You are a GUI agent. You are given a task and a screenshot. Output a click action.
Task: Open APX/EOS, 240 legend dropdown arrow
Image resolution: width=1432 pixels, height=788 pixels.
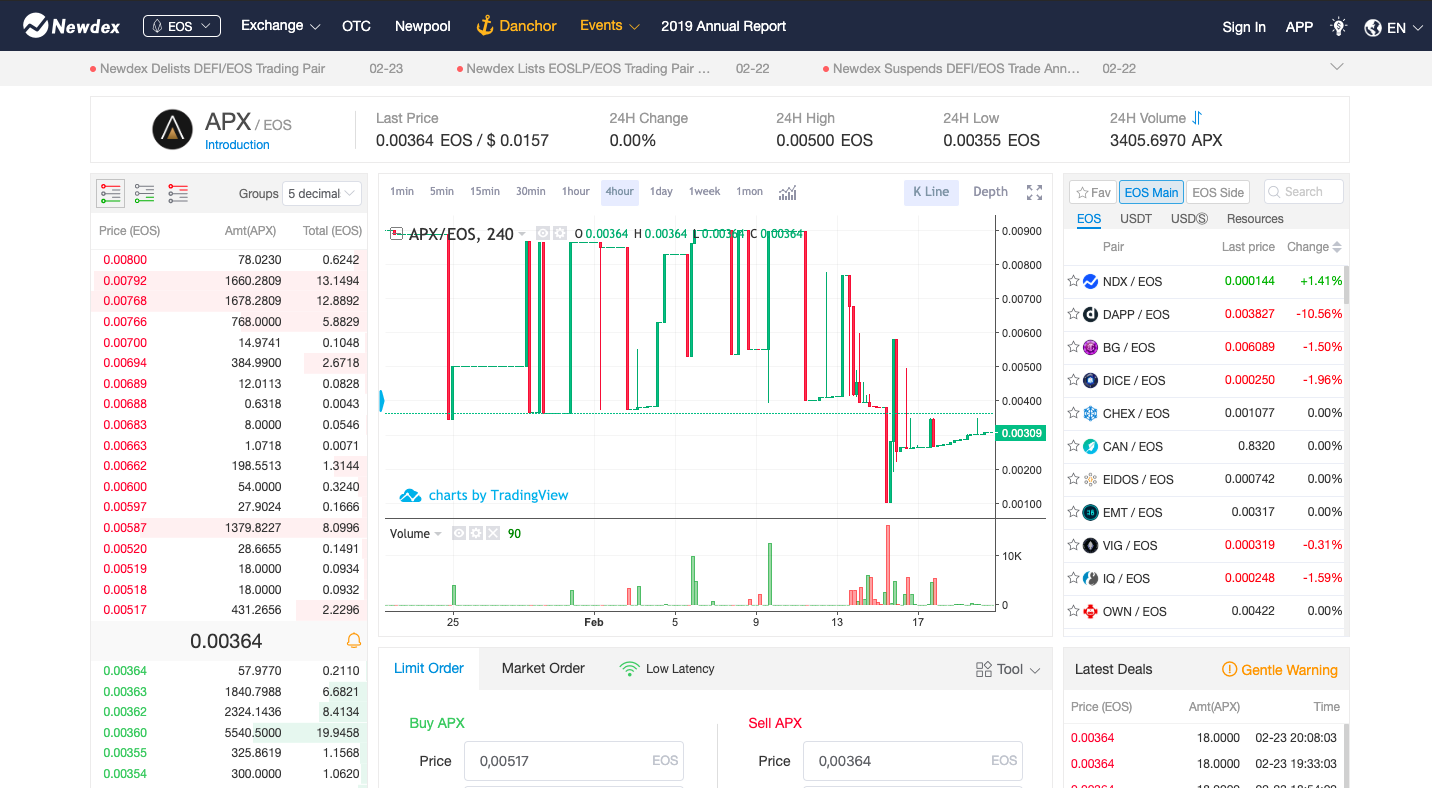click(522, 234)
